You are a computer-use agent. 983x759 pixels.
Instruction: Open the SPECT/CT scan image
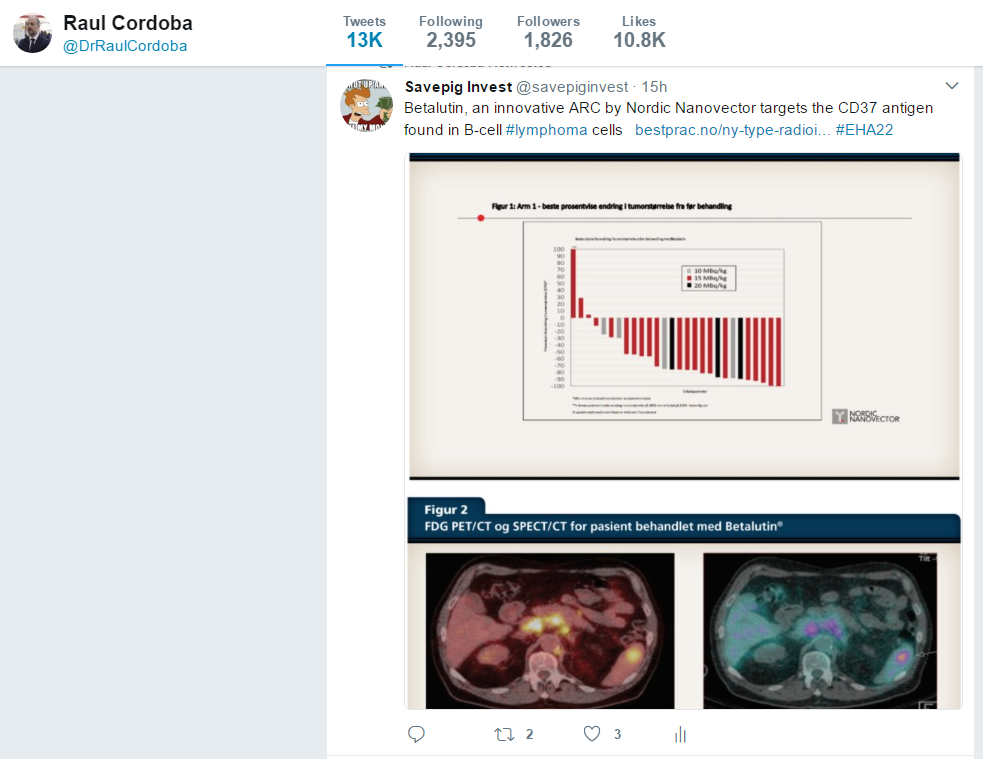[x=820, y=631]
